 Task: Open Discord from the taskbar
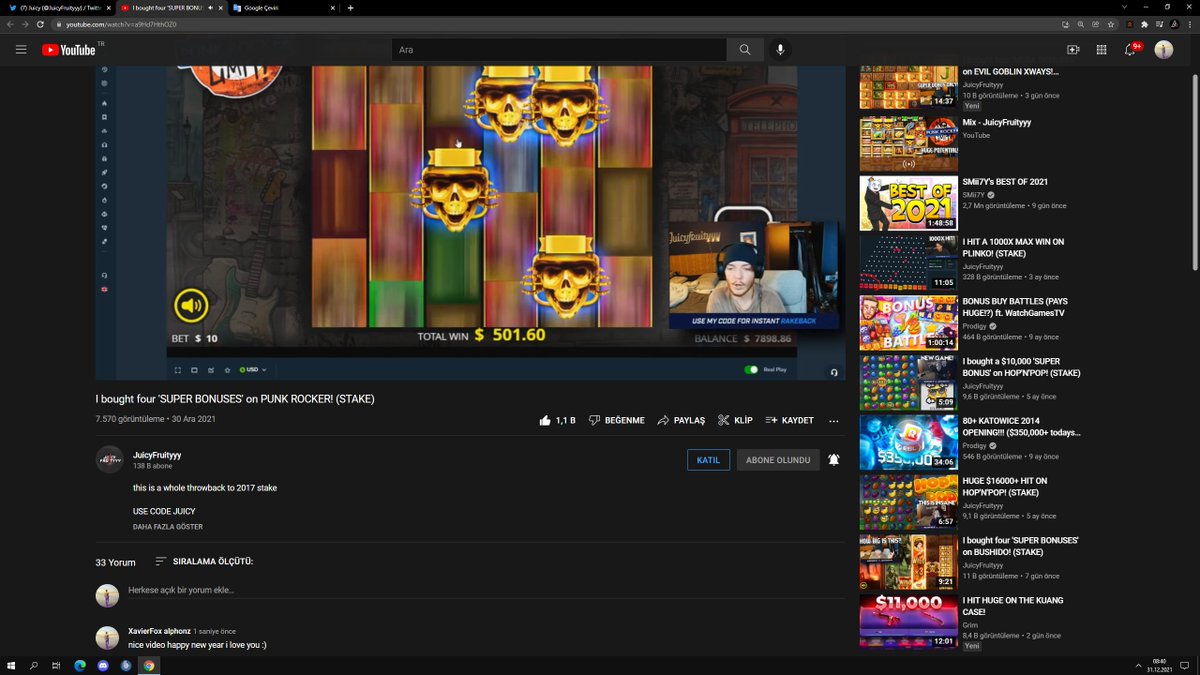[x=103, y=665]
